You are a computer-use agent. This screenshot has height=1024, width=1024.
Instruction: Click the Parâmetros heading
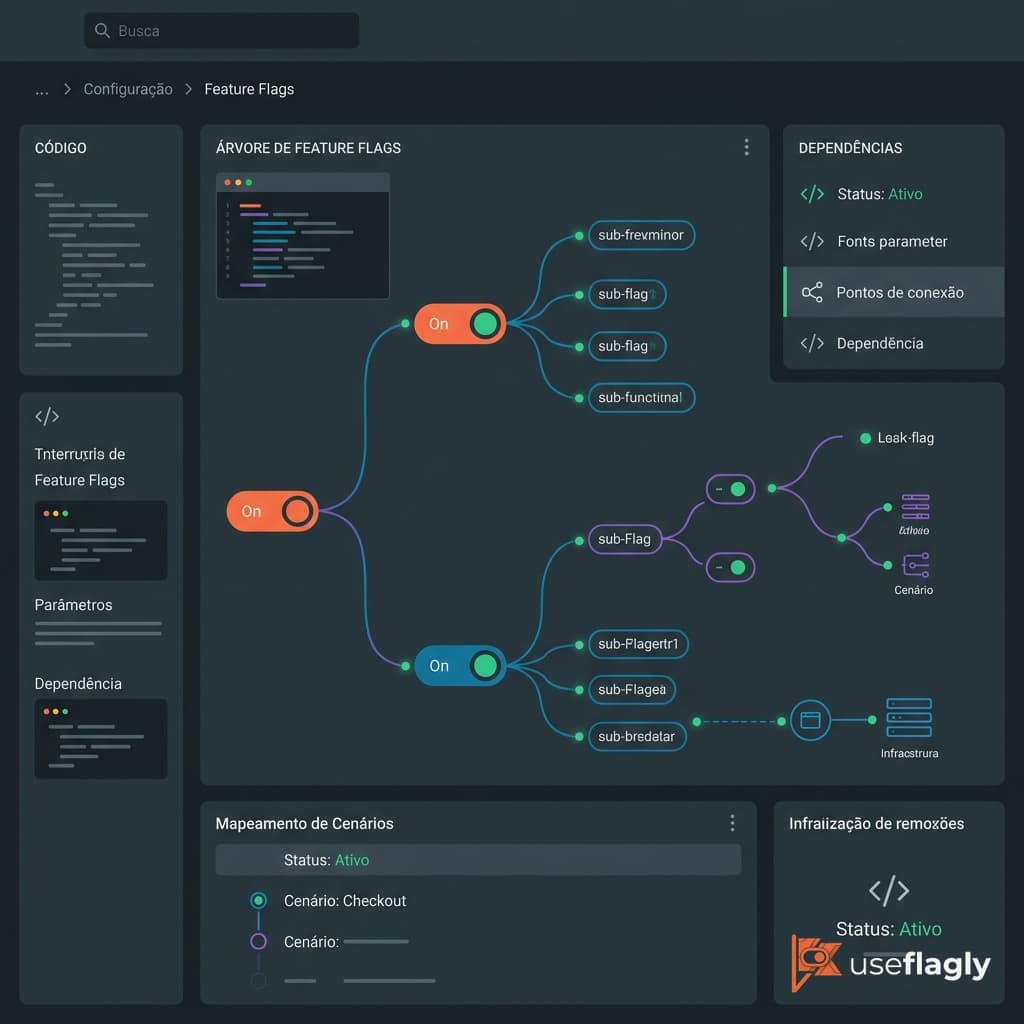(x=74, y=605)
